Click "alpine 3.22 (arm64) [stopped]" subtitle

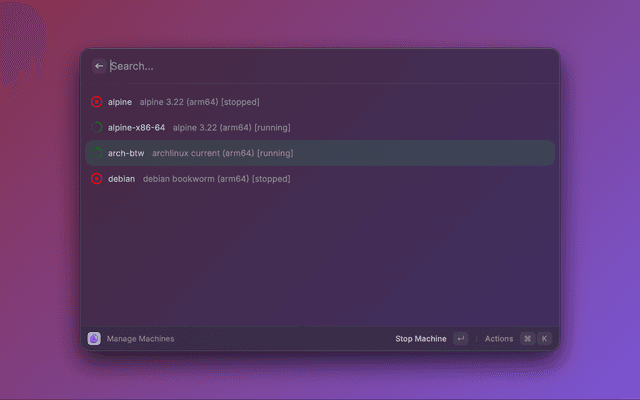pyautogui.click(x=199, y=102)
